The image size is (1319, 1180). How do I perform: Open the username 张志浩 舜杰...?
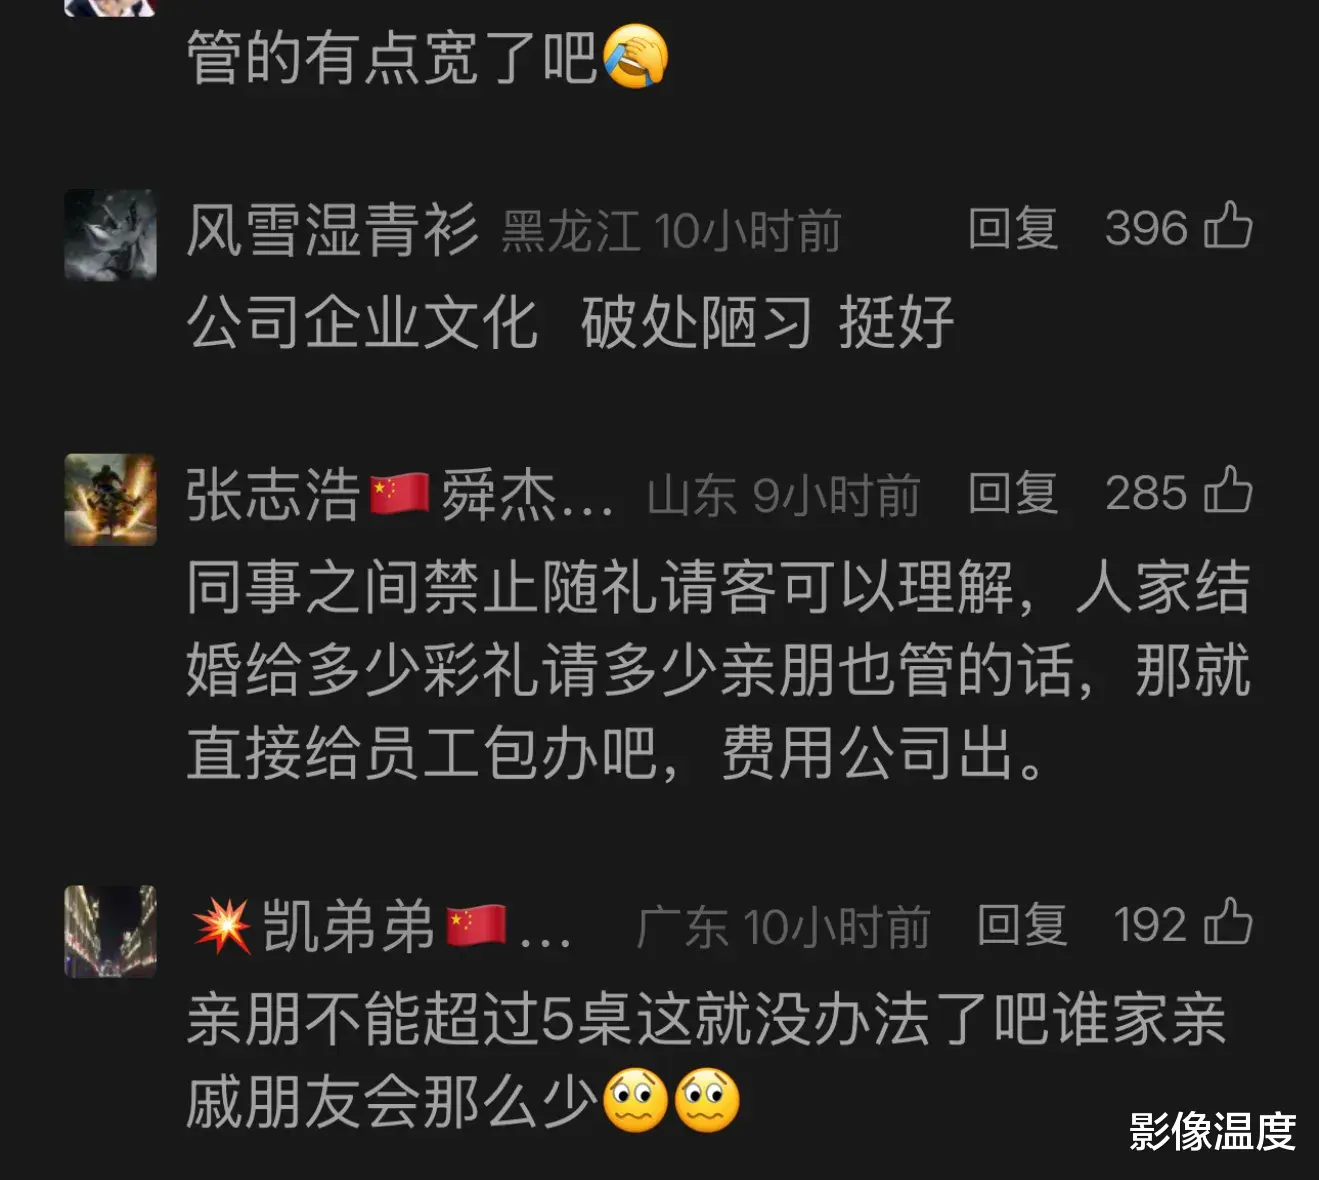[399, 495]
